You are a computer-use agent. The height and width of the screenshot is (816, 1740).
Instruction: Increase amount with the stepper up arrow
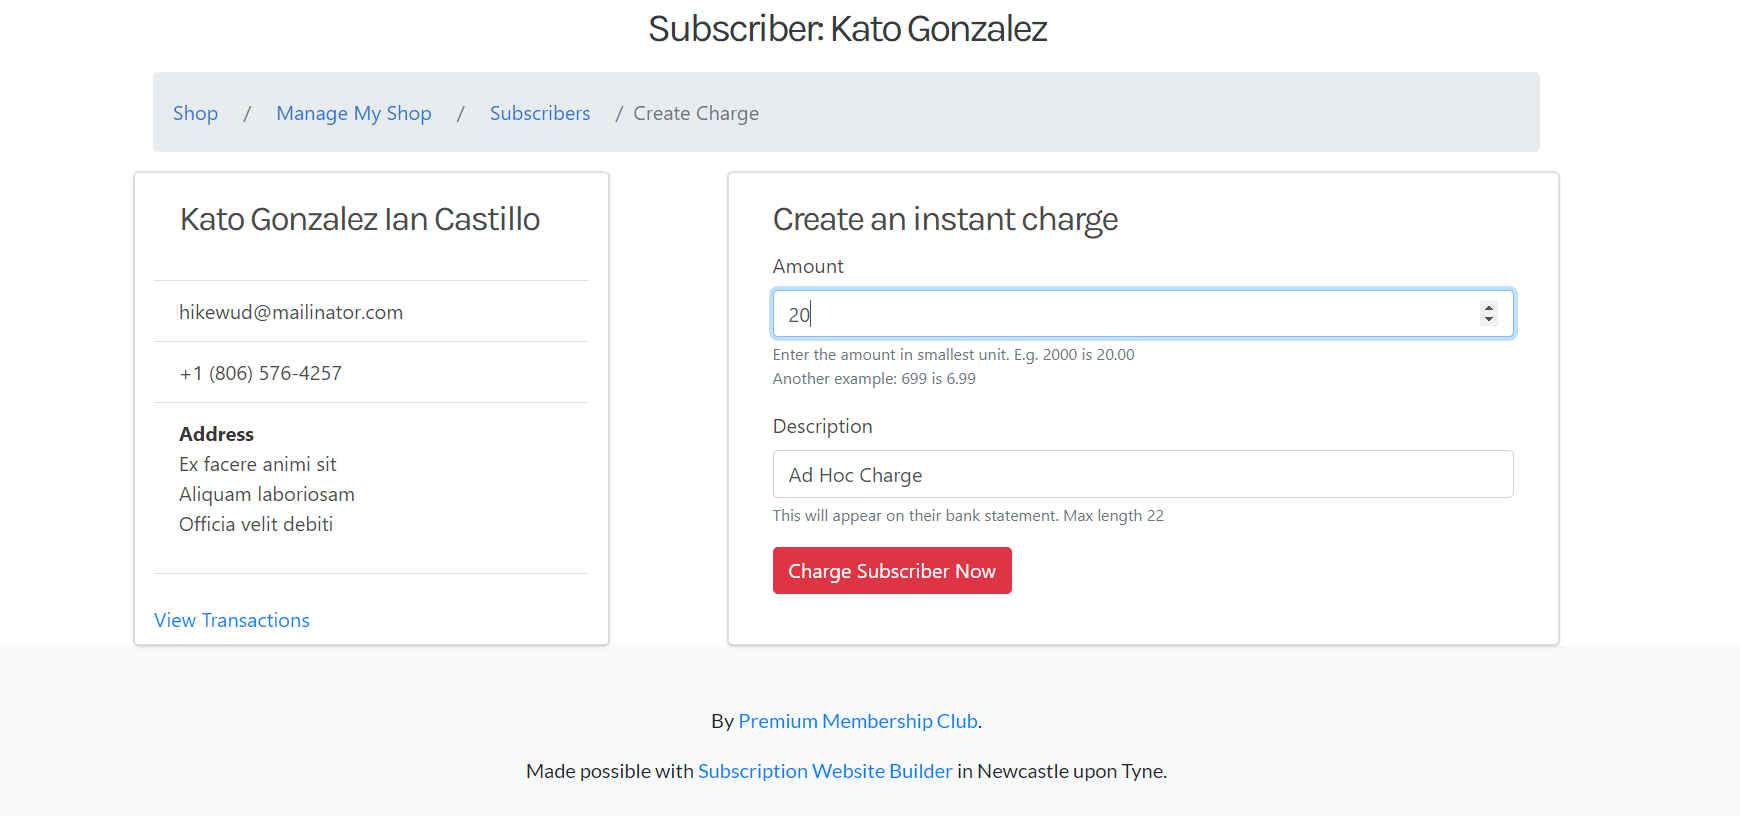click(1489, 308)
